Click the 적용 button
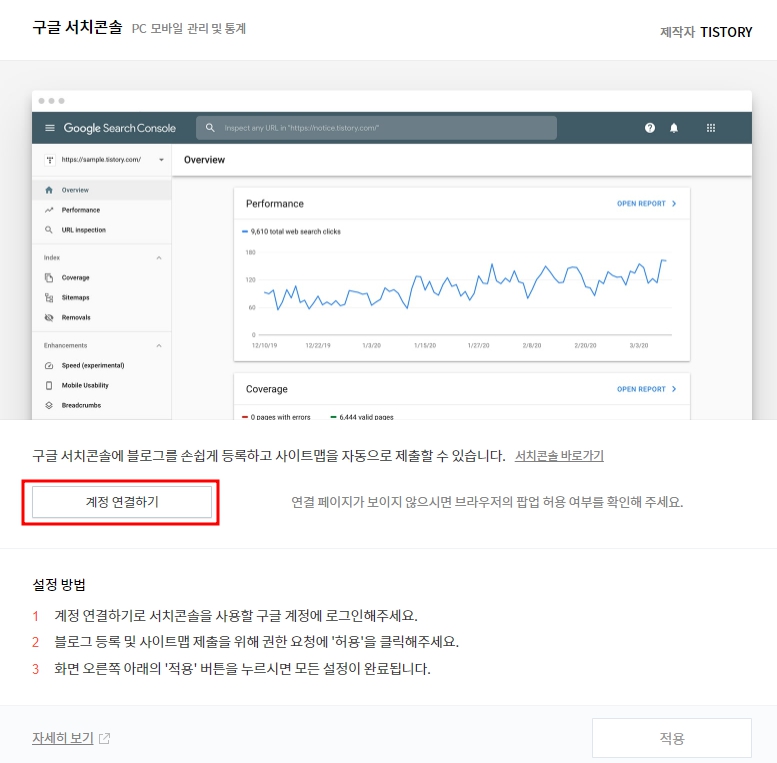The width and height of the screenshot is (777, 763). pos(671,738)
